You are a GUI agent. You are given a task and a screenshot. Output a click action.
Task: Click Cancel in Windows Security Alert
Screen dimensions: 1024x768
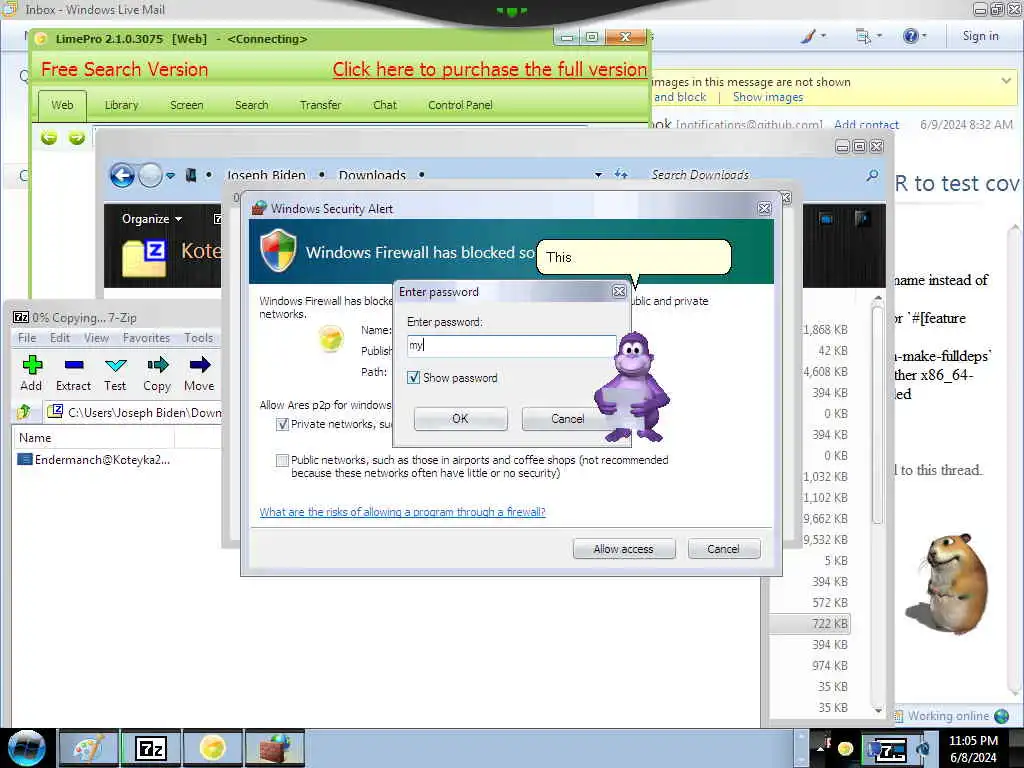724,549
